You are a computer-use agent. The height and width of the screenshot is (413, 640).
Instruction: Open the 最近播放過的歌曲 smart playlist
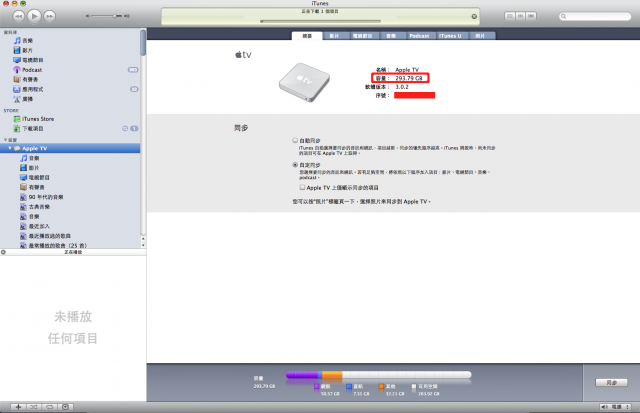(x=45, y=236)
